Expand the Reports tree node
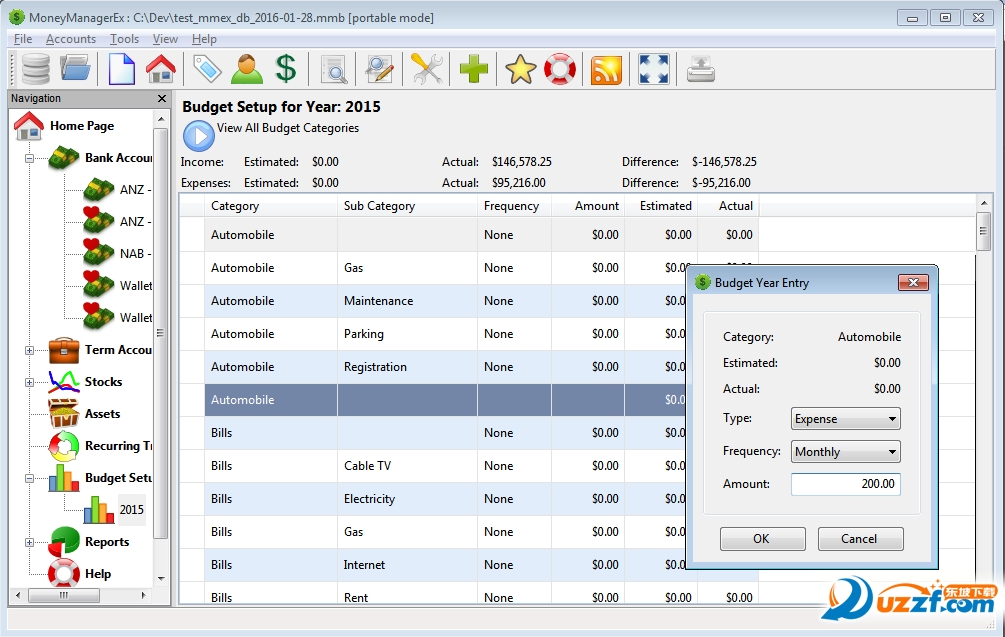1005x637 pixels. point(30,543)
